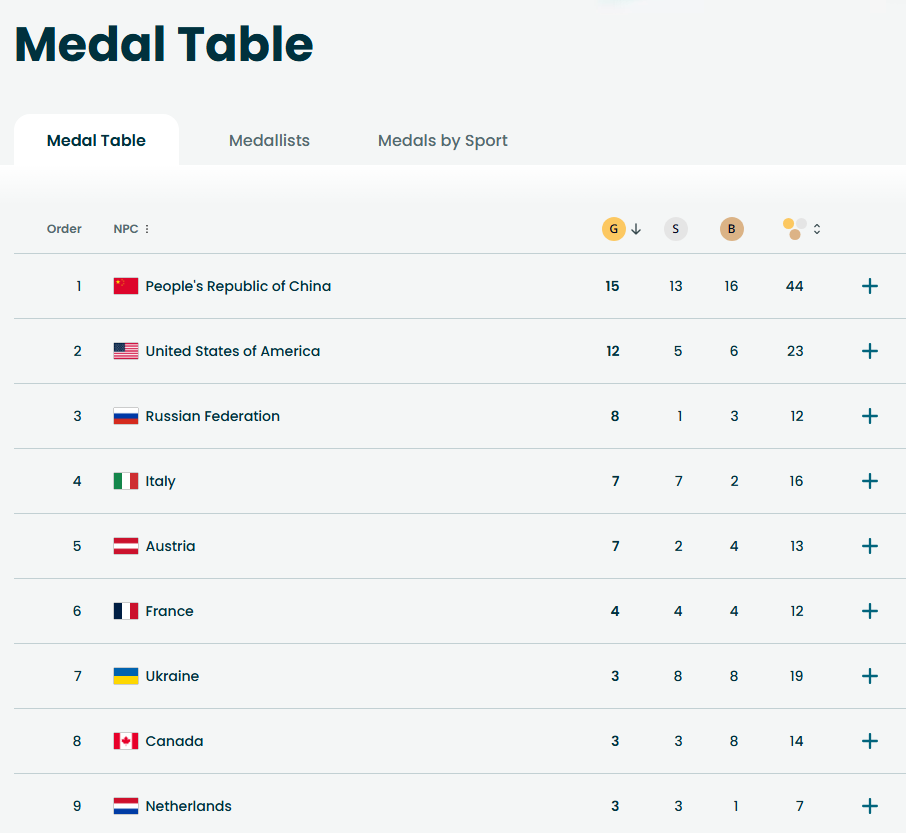Toggle gold sort direction arrow
The width and height of the screenshot is (906, 833).
coord(636,229)
